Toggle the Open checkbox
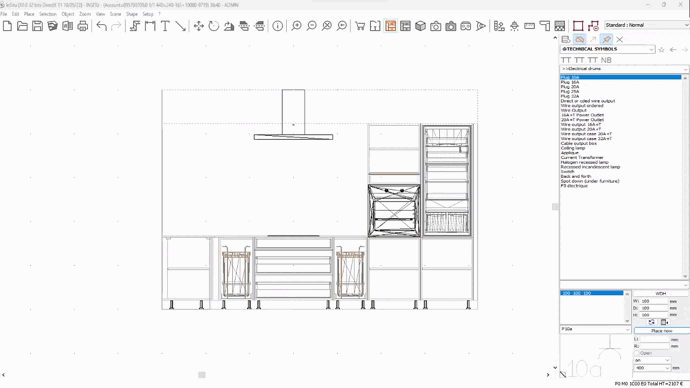Viewport: 690px width, 388px height. tap(637, 353)
